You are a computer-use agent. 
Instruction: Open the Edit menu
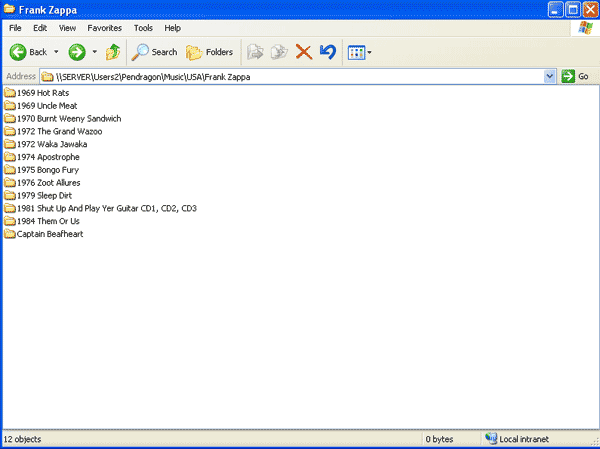pyautogui.click(x=40, y=28)
